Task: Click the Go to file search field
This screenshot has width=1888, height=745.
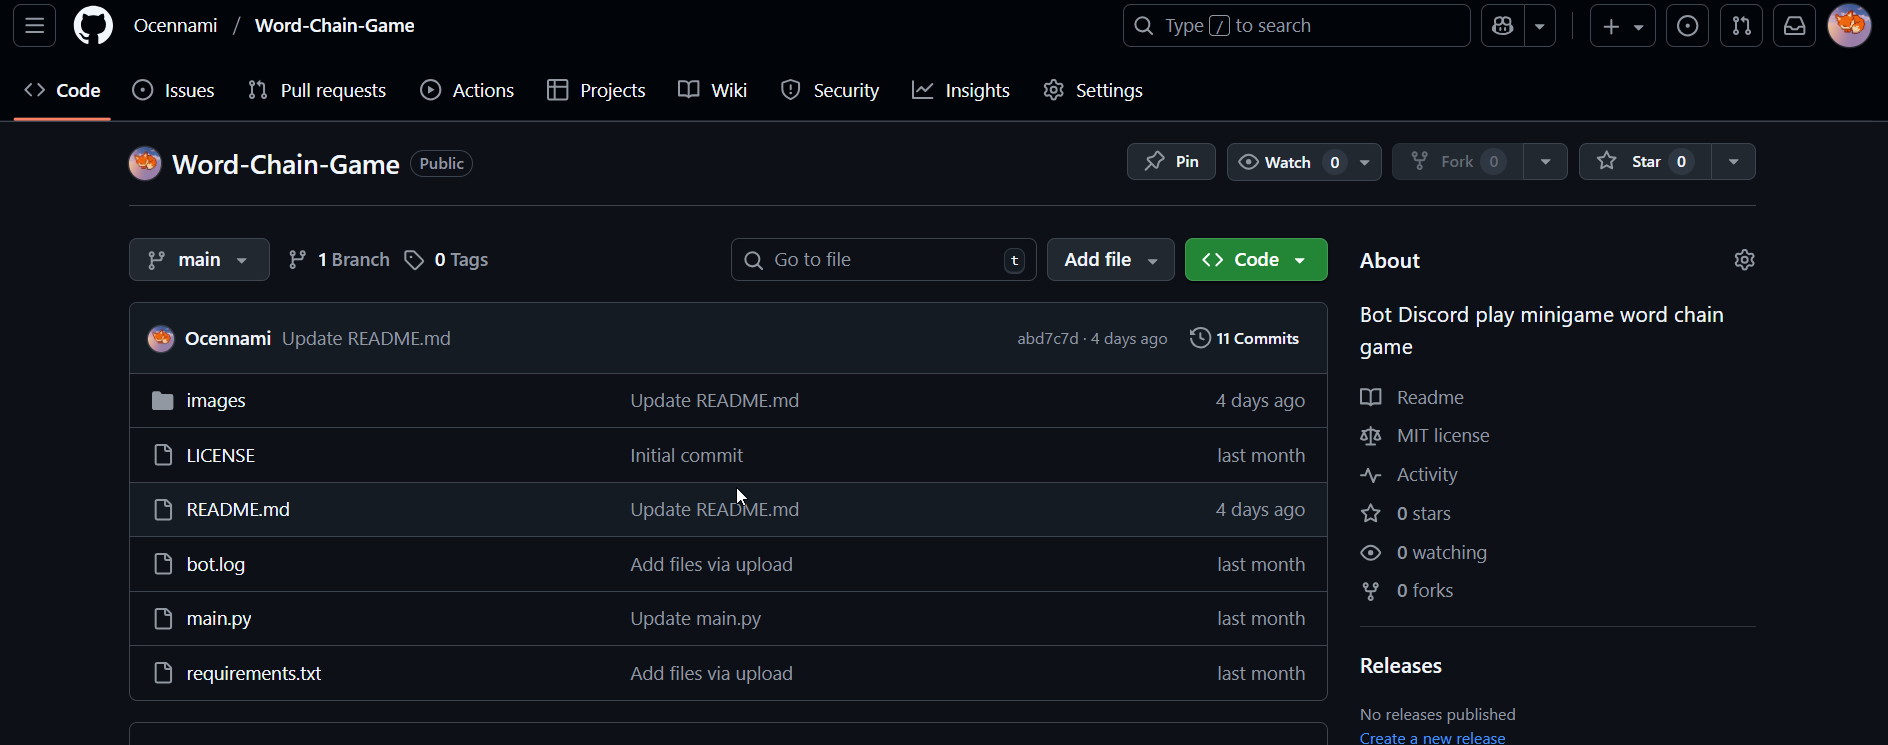Action: (883, 260)
